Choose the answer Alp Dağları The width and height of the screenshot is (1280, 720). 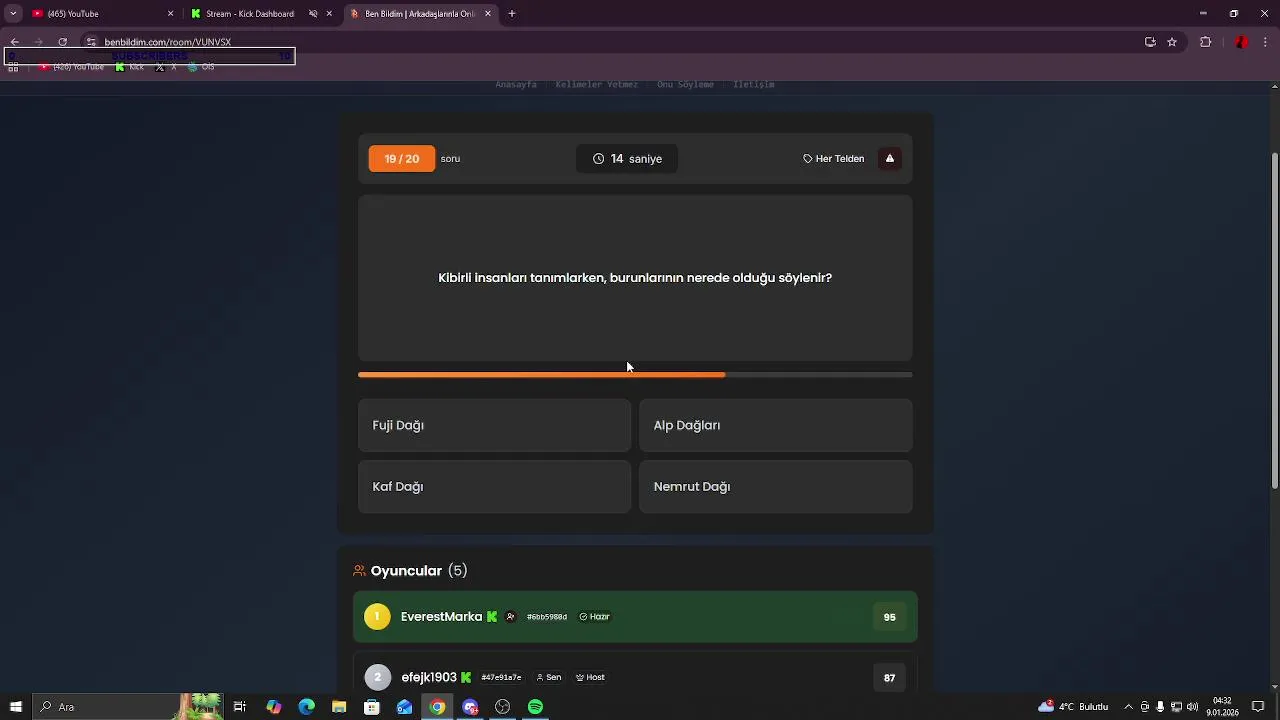coord(775,425)
